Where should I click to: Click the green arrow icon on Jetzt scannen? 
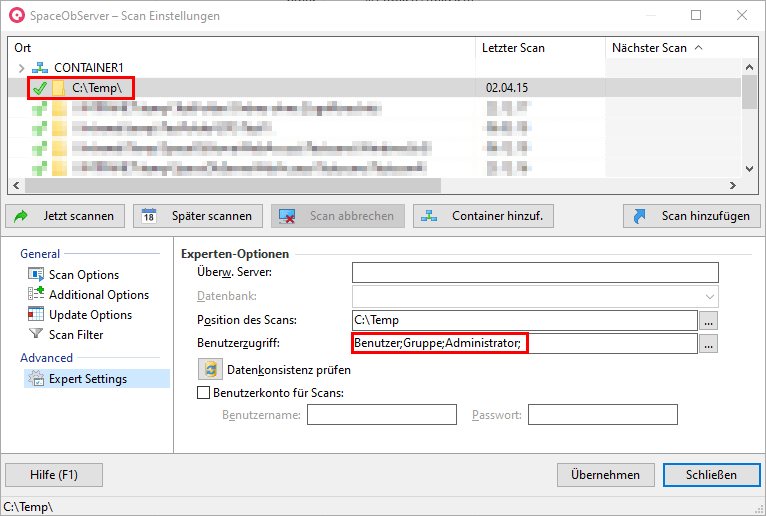pos(21,216)
